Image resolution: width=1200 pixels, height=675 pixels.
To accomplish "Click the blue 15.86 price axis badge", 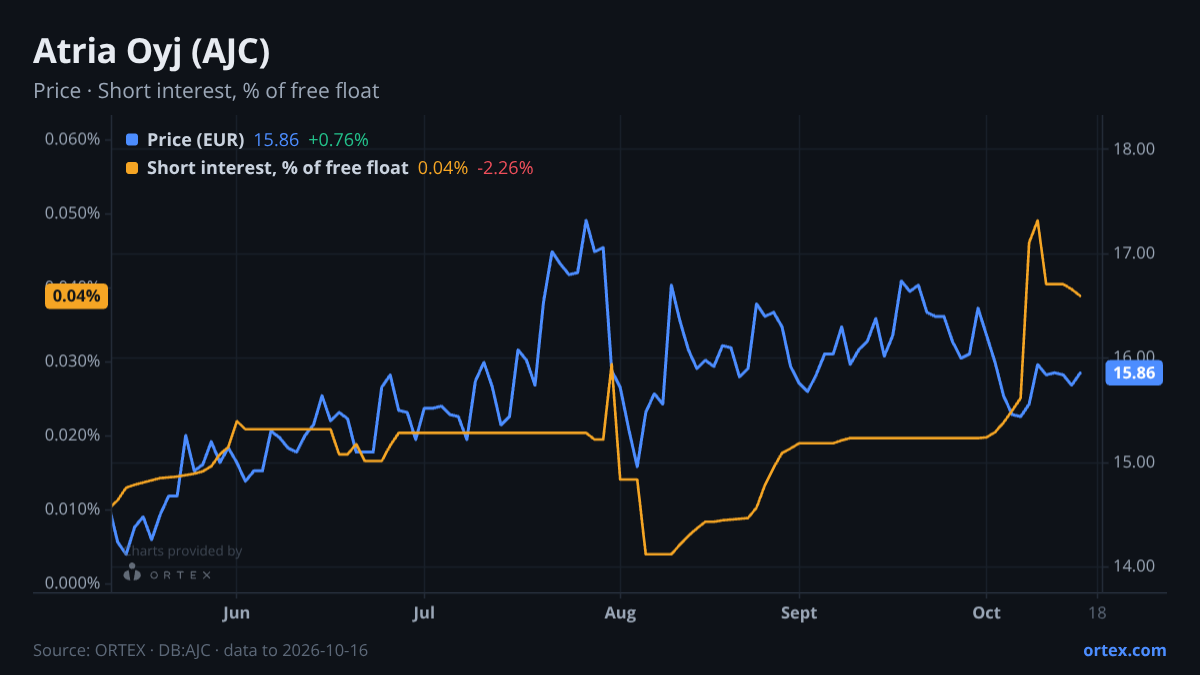I will pyautogui.click(x=1134, y=373).
